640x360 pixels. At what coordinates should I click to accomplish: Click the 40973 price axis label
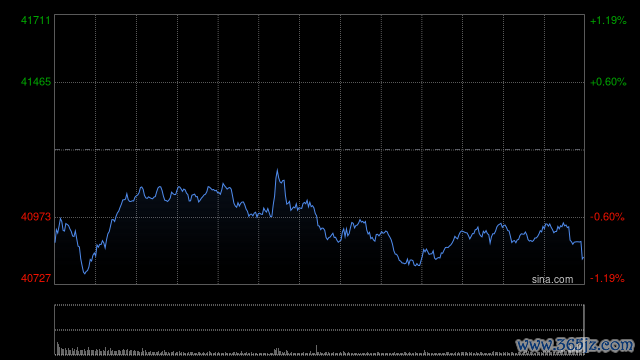[x=36, y=217]
